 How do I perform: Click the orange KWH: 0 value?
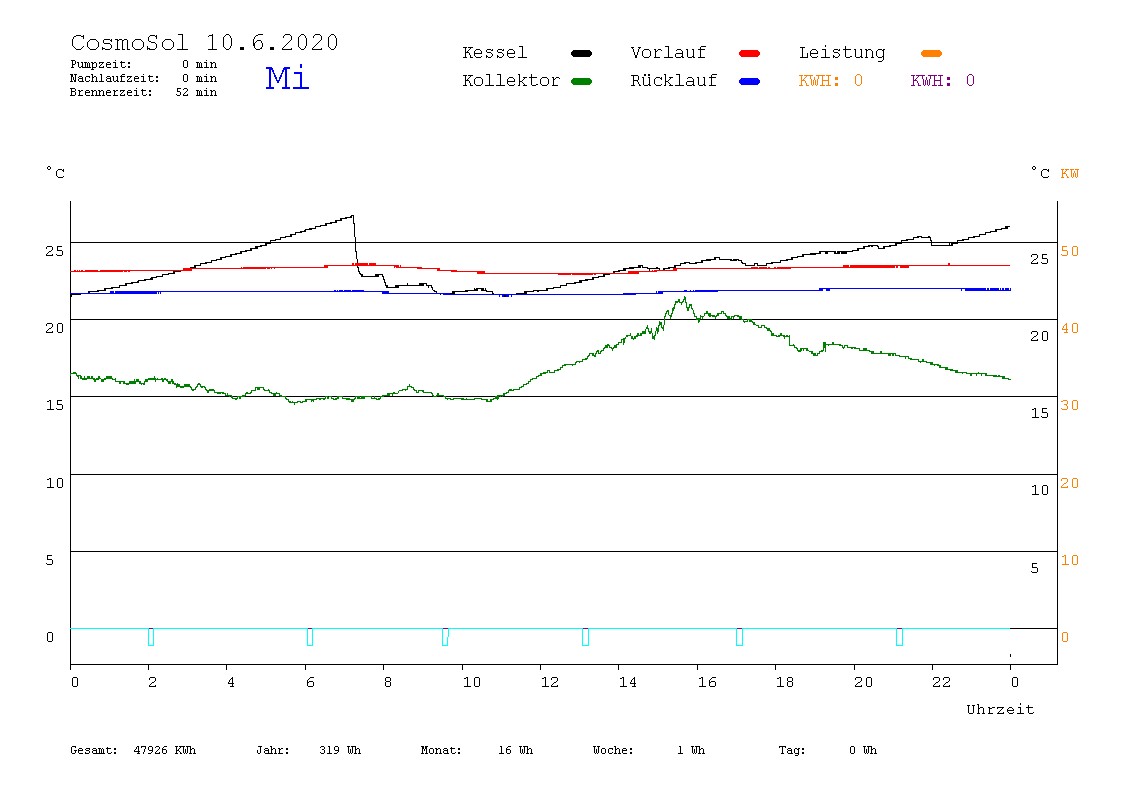[x=830, y=81]
